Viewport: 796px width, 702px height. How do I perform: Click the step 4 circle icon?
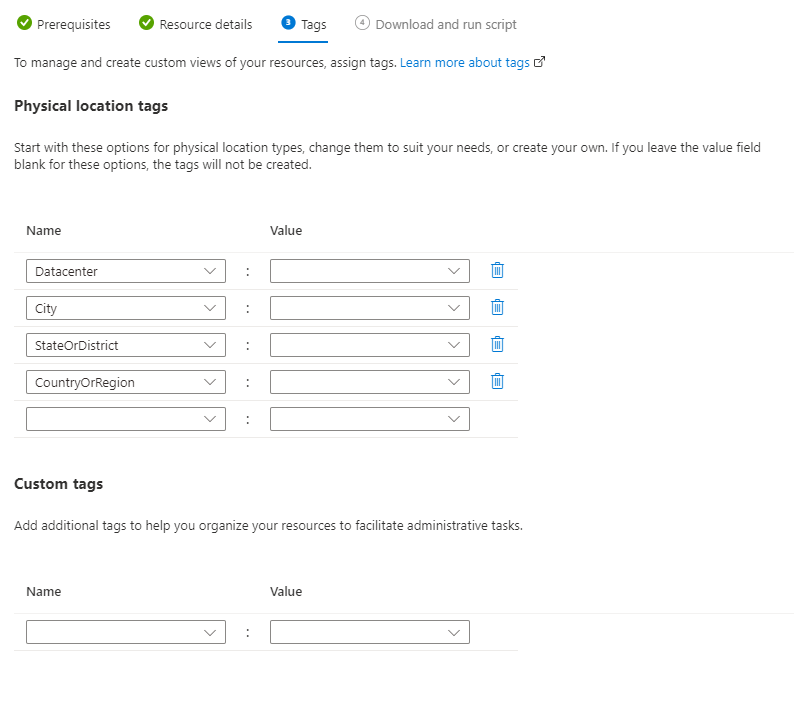pos(362,23)
